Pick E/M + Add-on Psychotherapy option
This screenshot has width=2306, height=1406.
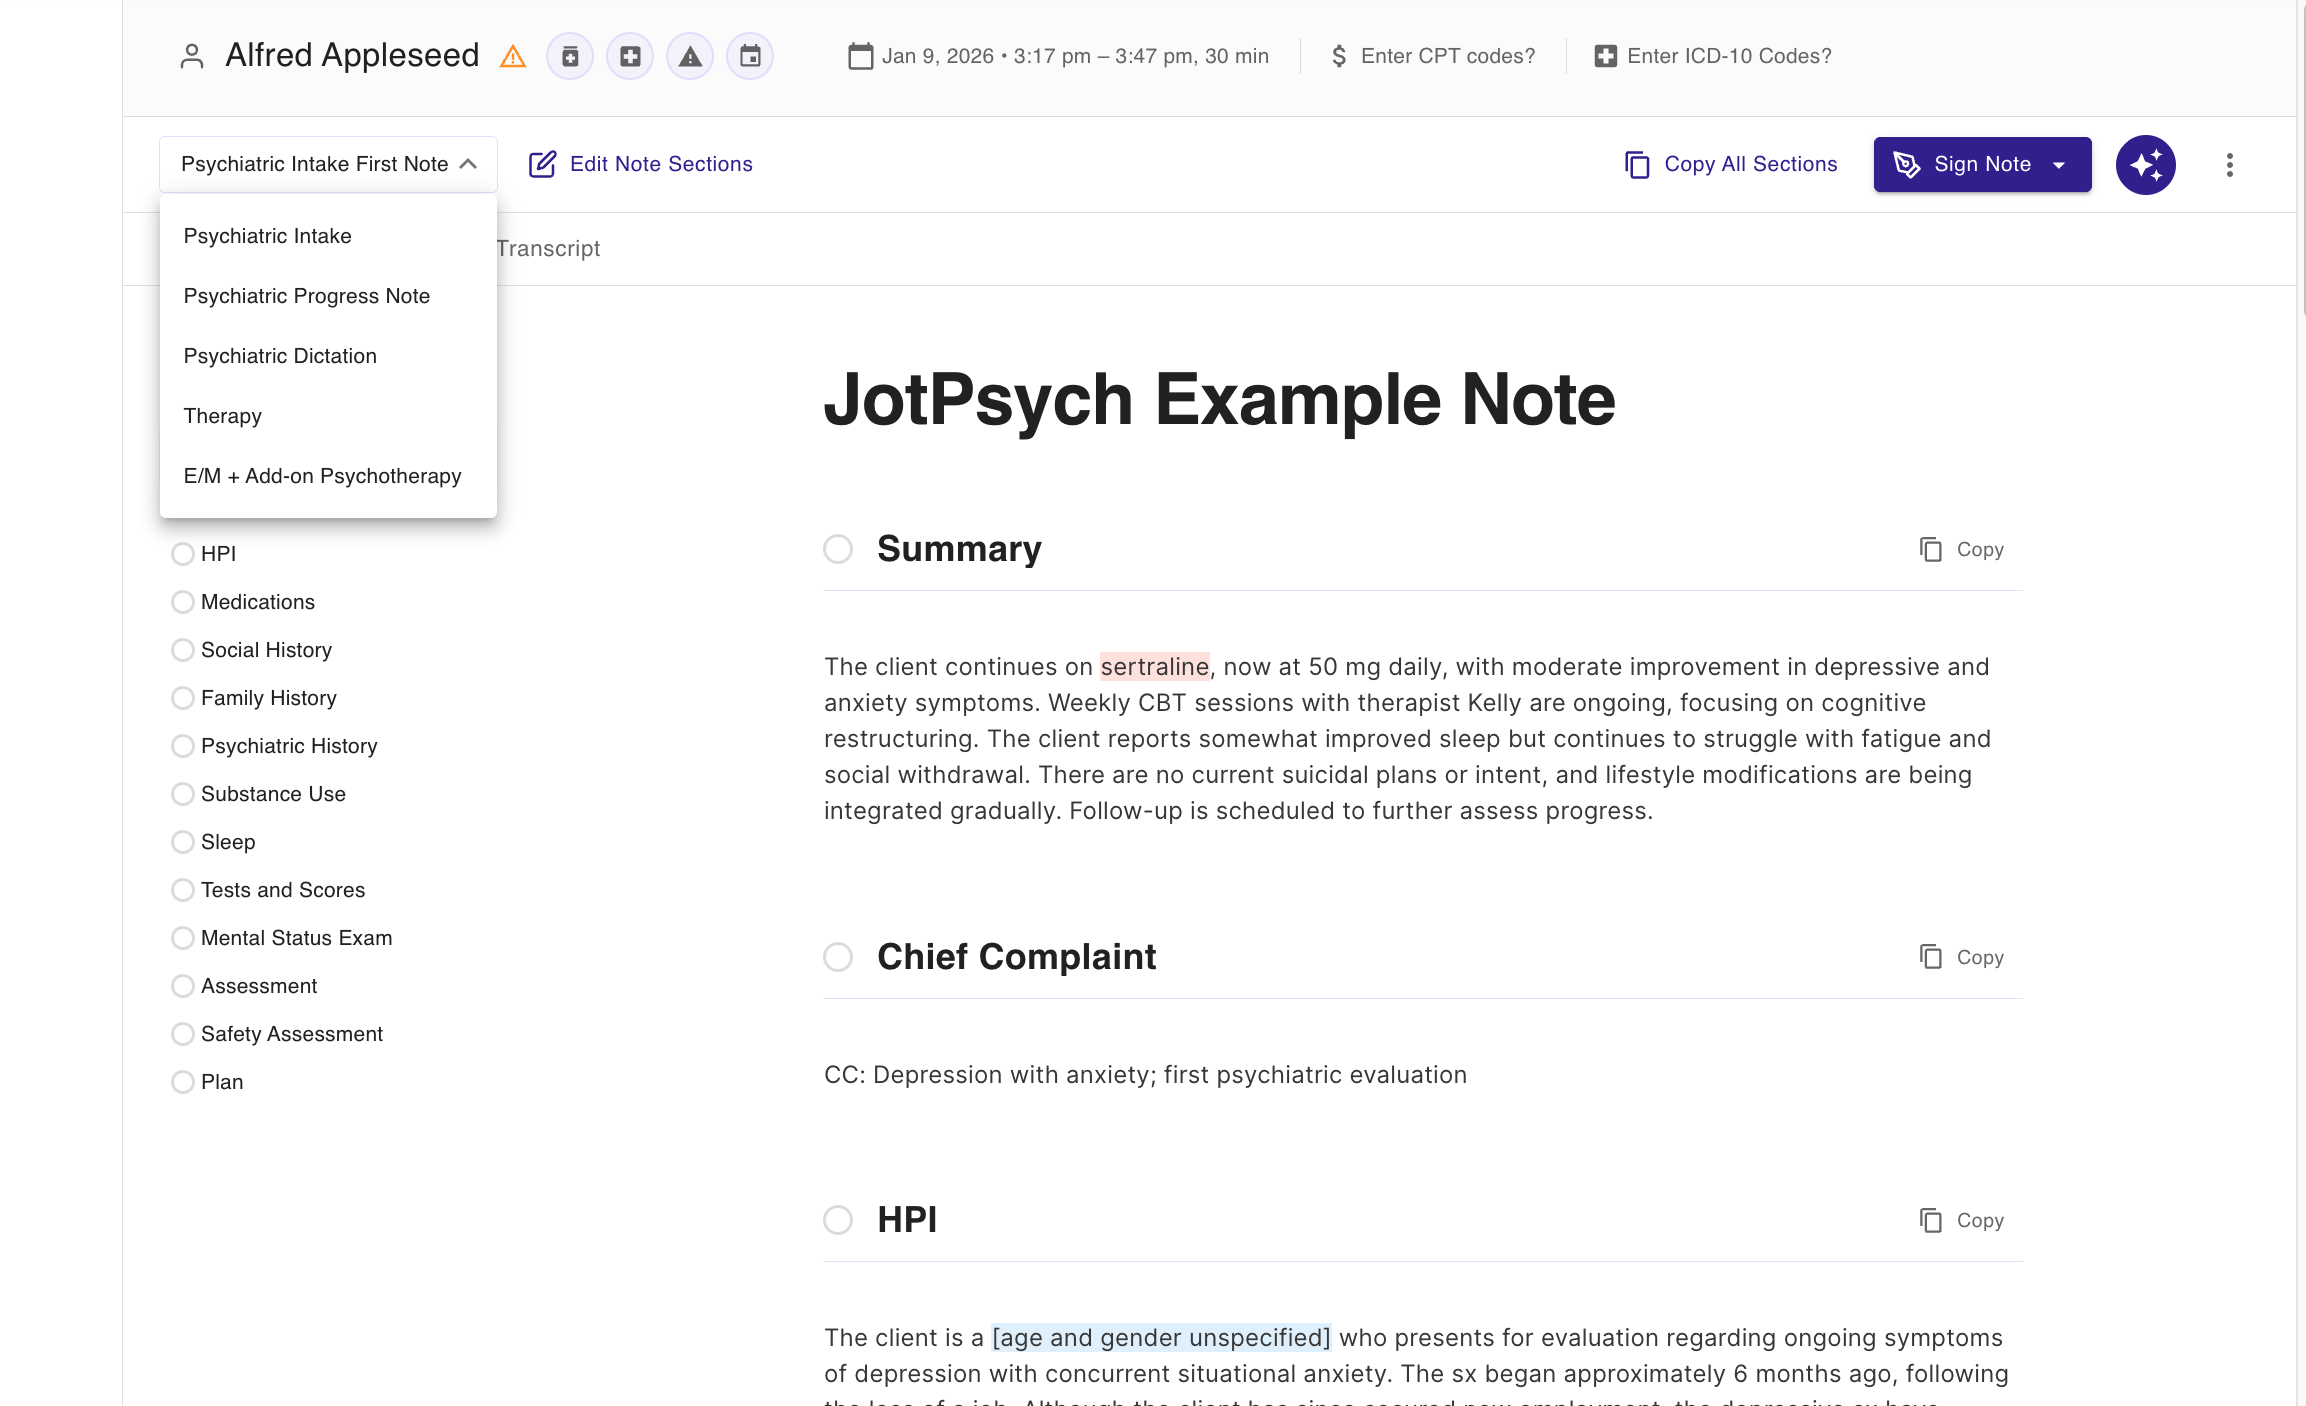(x=322, y=476)
